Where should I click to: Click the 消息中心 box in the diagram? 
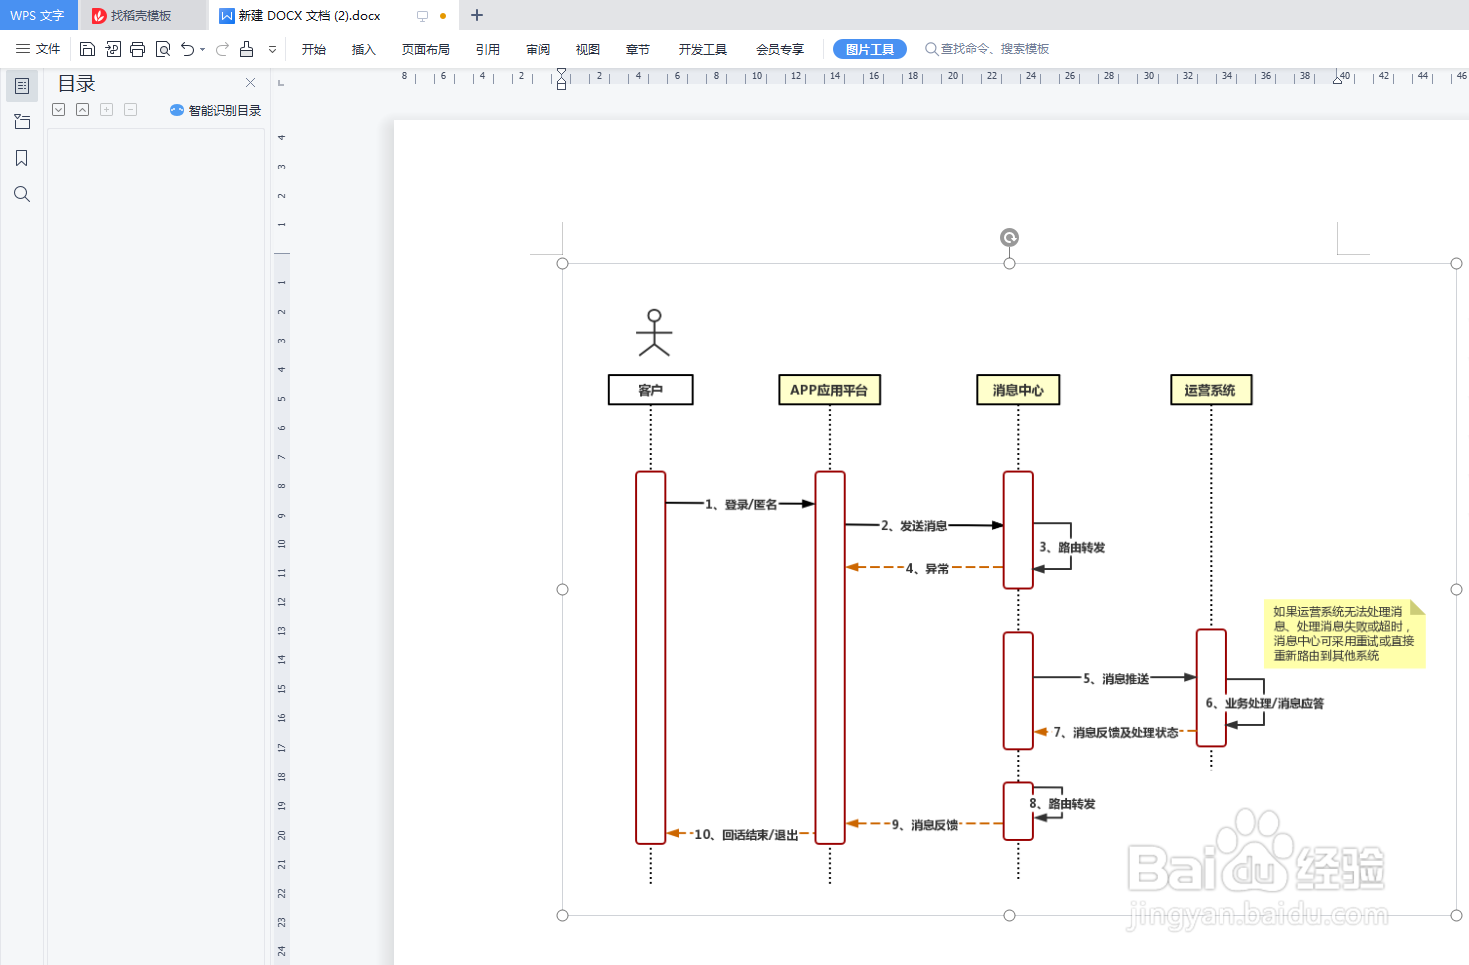(1018, 390)
